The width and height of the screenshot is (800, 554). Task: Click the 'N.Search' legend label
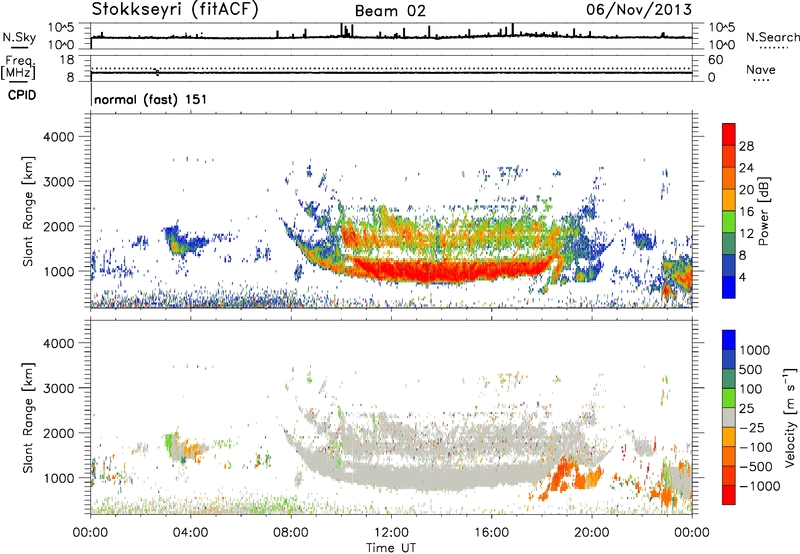pyautogui.click(x=773, y=37)
